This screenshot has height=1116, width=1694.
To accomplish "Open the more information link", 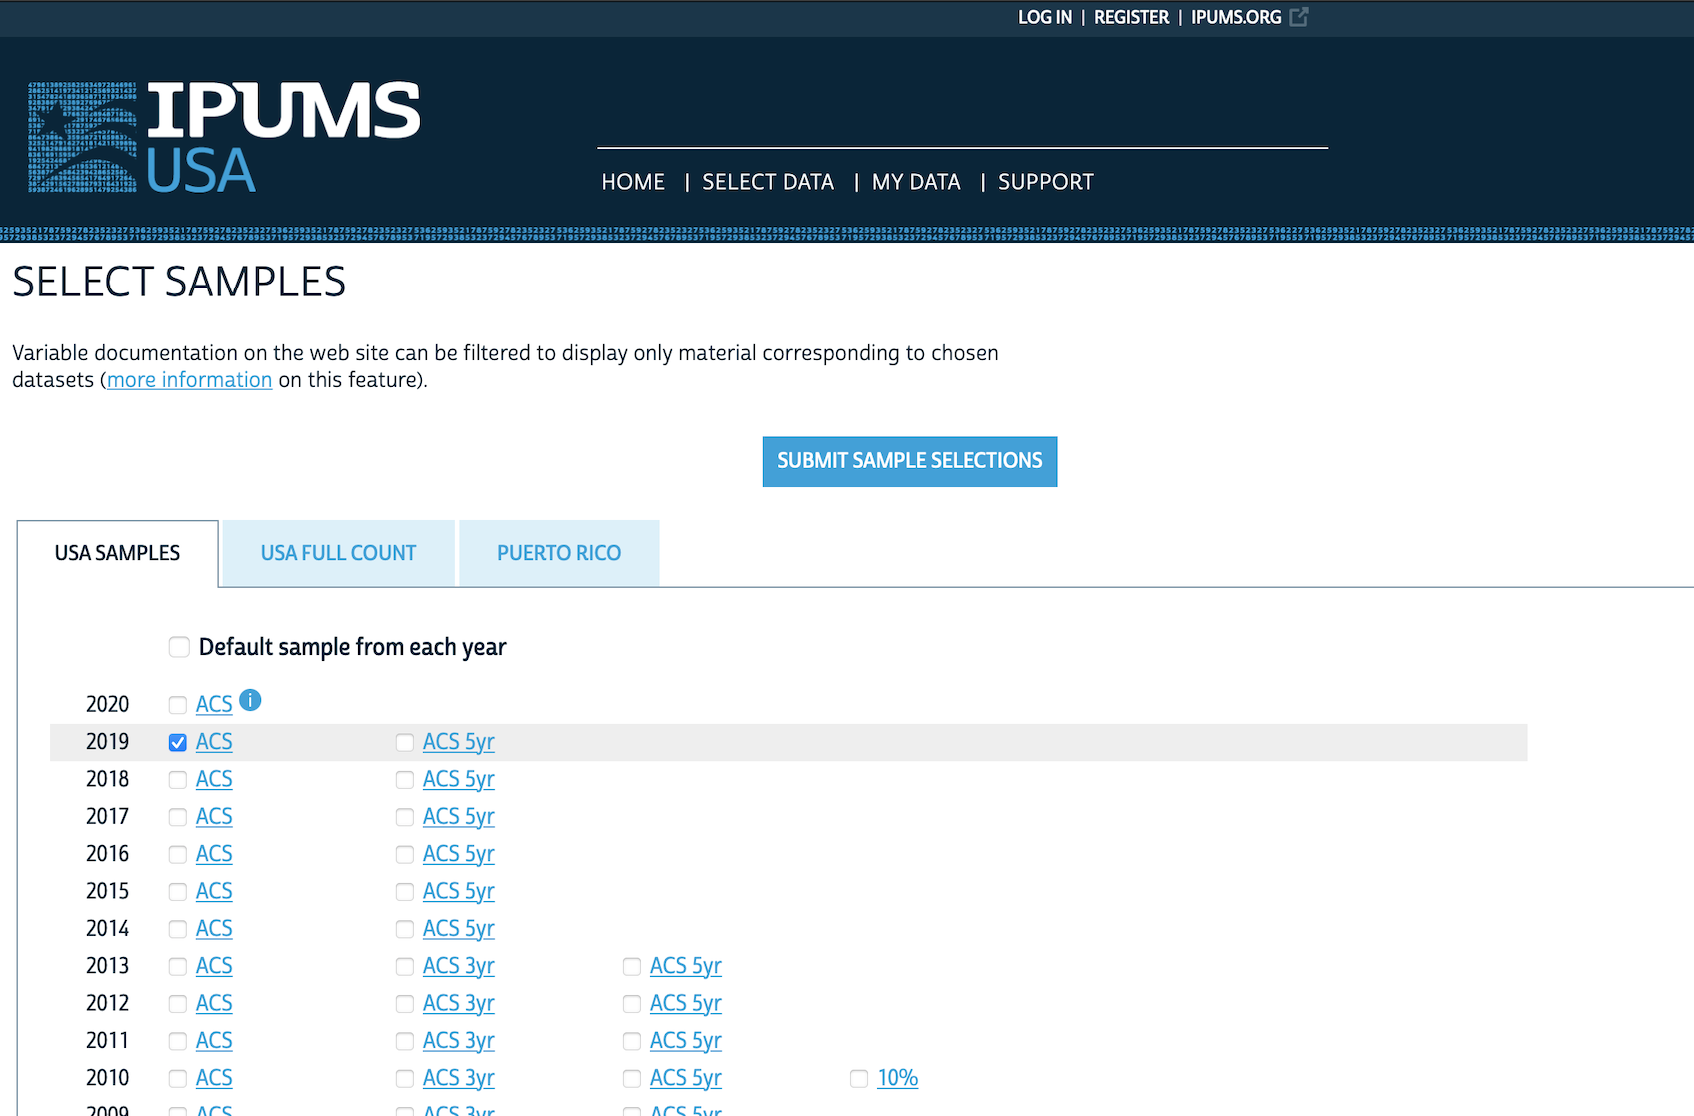I will [x=189, y=380].
